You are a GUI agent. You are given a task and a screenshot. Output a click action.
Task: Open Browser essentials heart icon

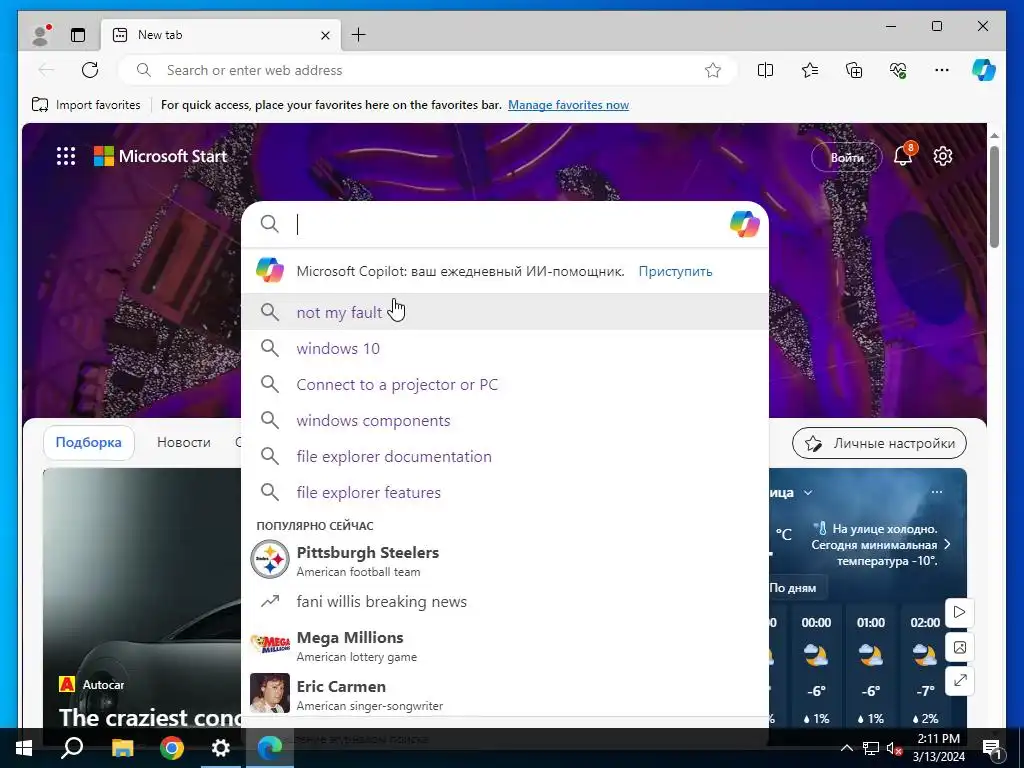(898, 70)
